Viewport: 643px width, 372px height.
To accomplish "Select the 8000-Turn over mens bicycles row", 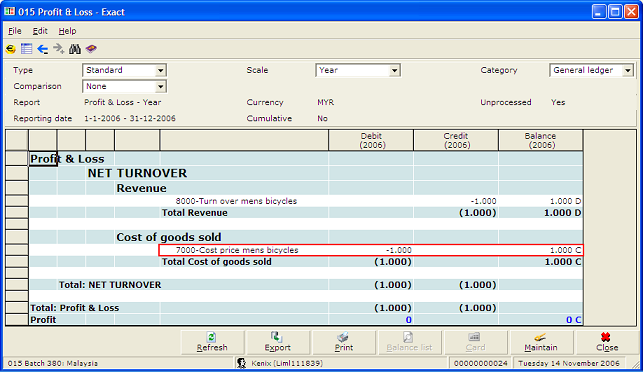I will [x=306, y=201].
